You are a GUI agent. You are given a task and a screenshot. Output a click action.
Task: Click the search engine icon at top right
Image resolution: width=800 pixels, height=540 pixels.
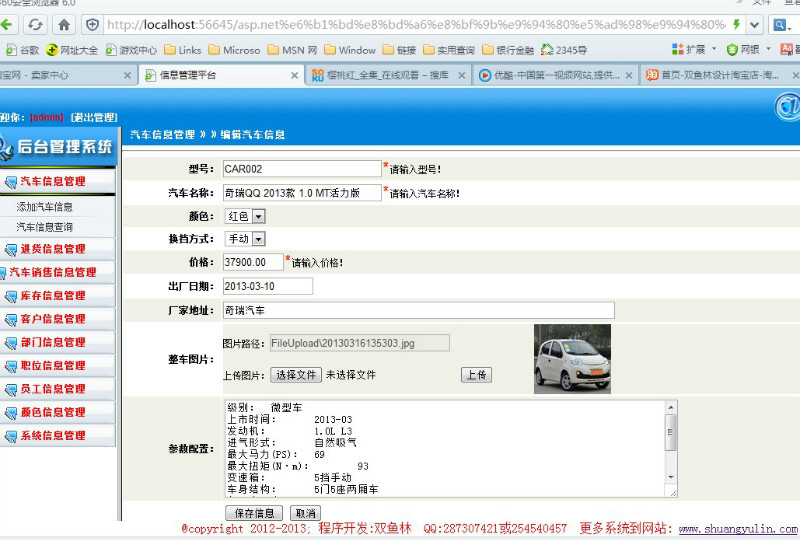tap(781, 24)
